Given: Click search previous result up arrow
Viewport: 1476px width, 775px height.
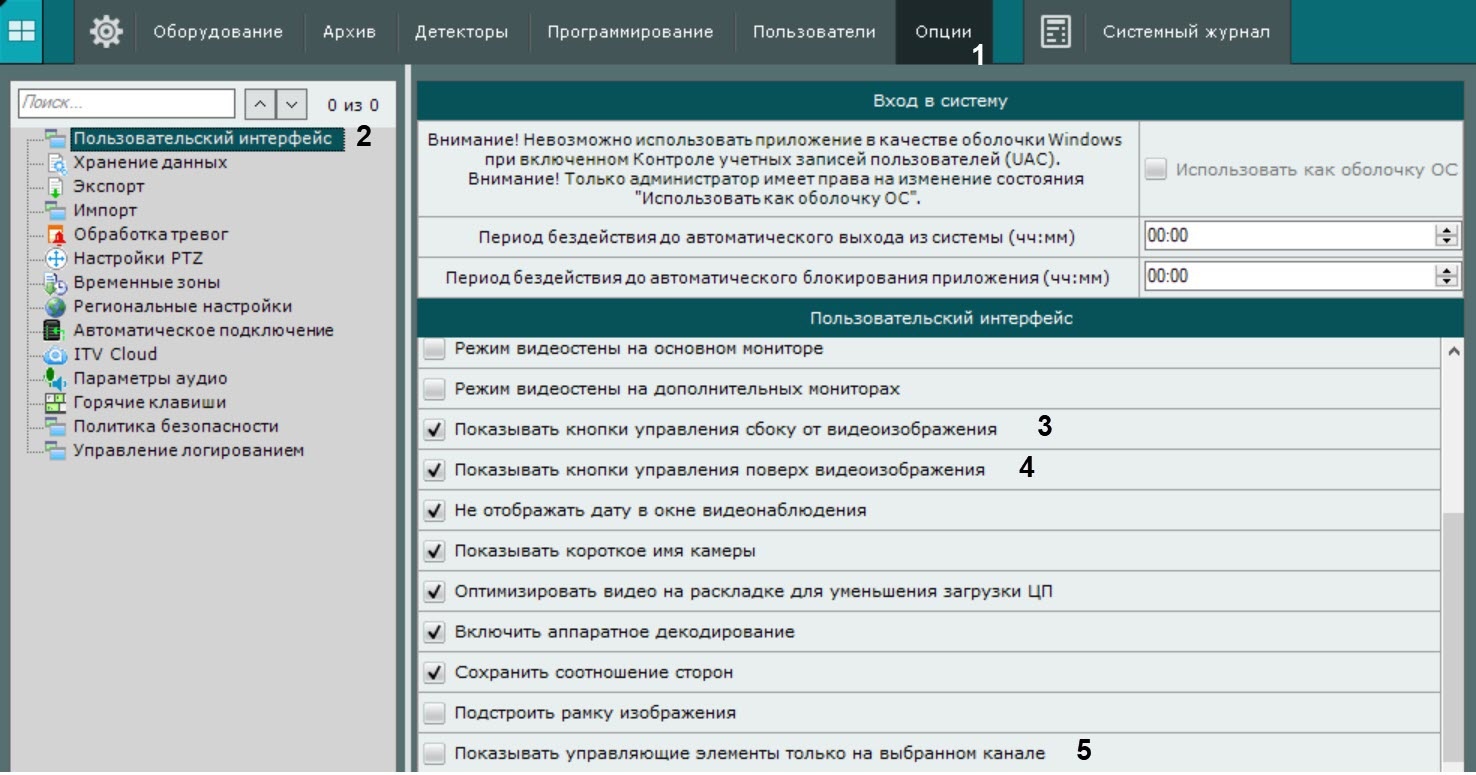Looking at the screenshot, I should (259, 104).
